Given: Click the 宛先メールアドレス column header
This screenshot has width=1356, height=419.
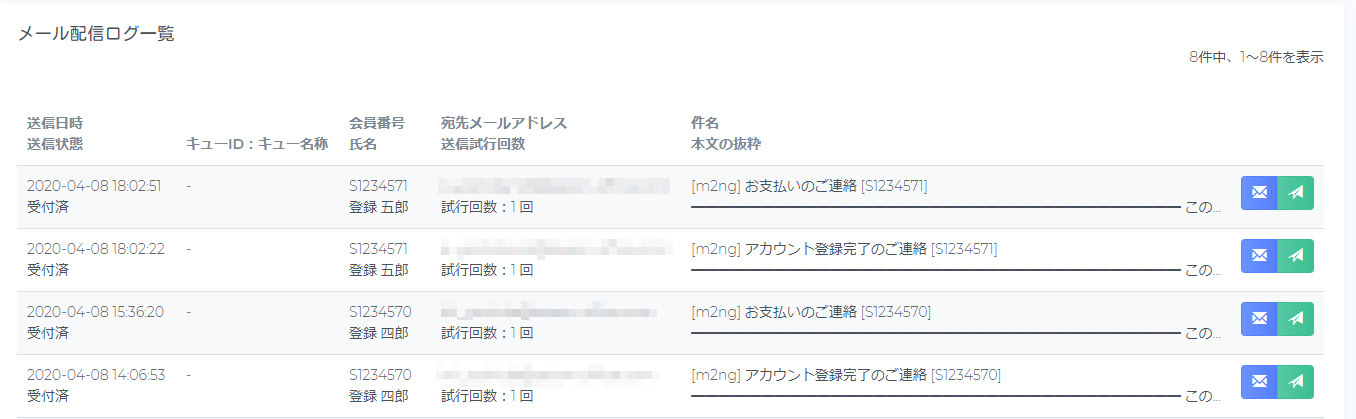Looking at the screenshot, I should 504,124.
